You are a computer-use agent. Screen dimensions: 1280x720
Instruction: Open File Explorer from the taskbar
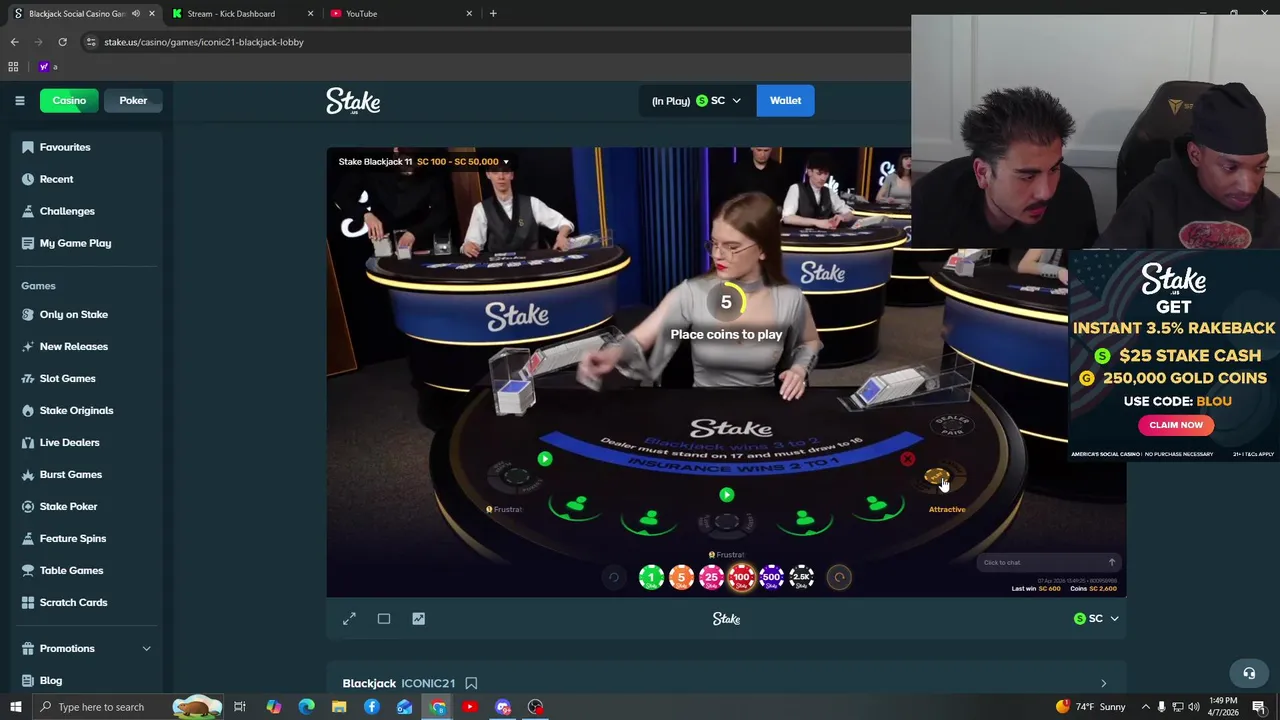tap(339, 707)
